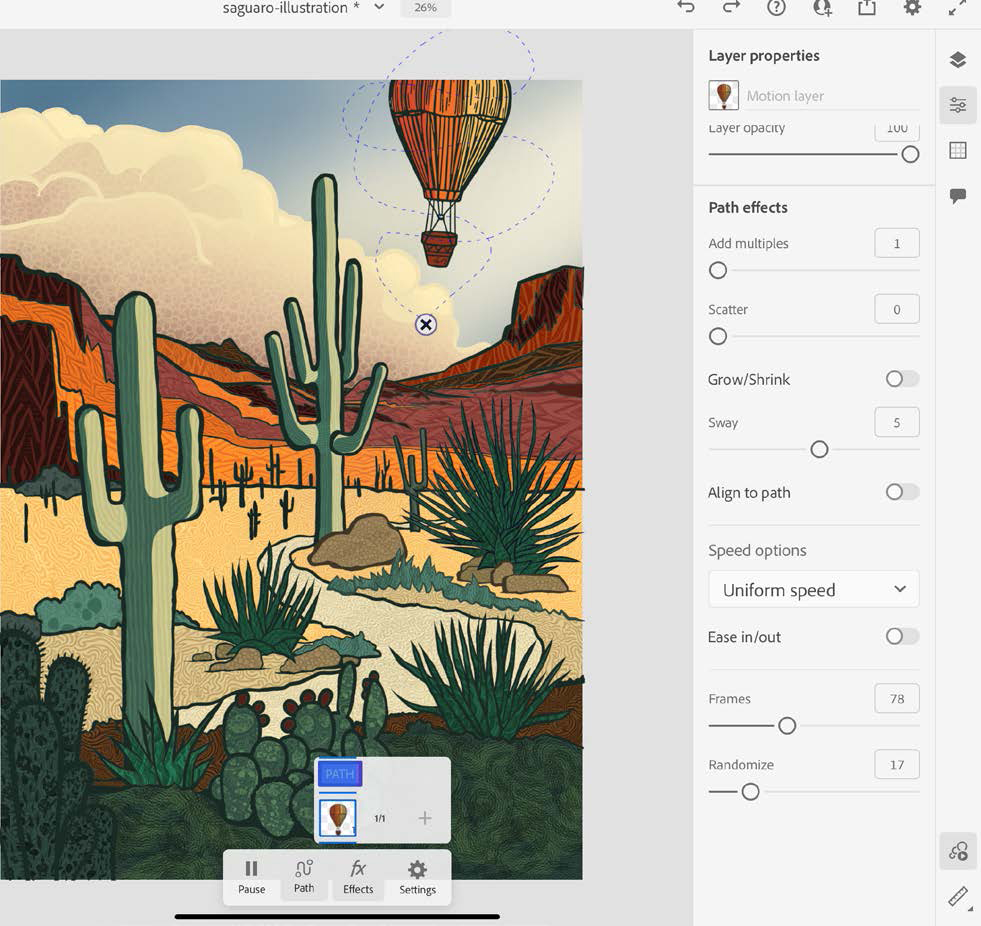Click the Path icon in the motion toolbar
The width and height of the screenshot is (981, 926).
(304, 876)
